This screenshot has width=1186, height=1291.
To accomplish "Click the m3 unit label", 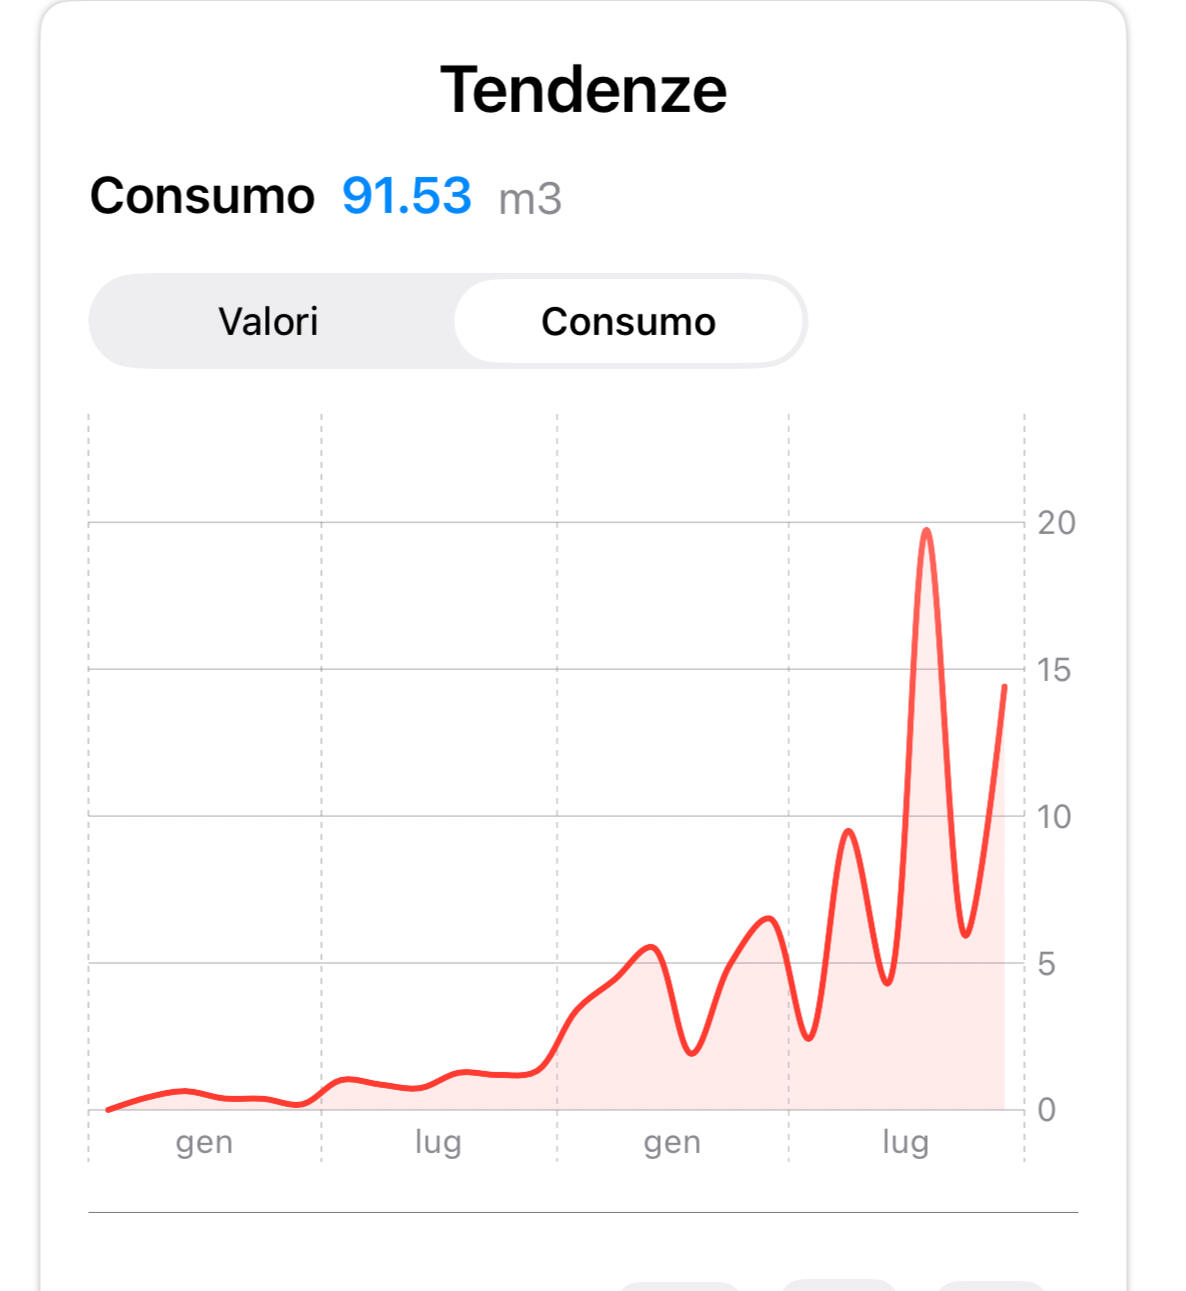I will [x=530, y=199].
